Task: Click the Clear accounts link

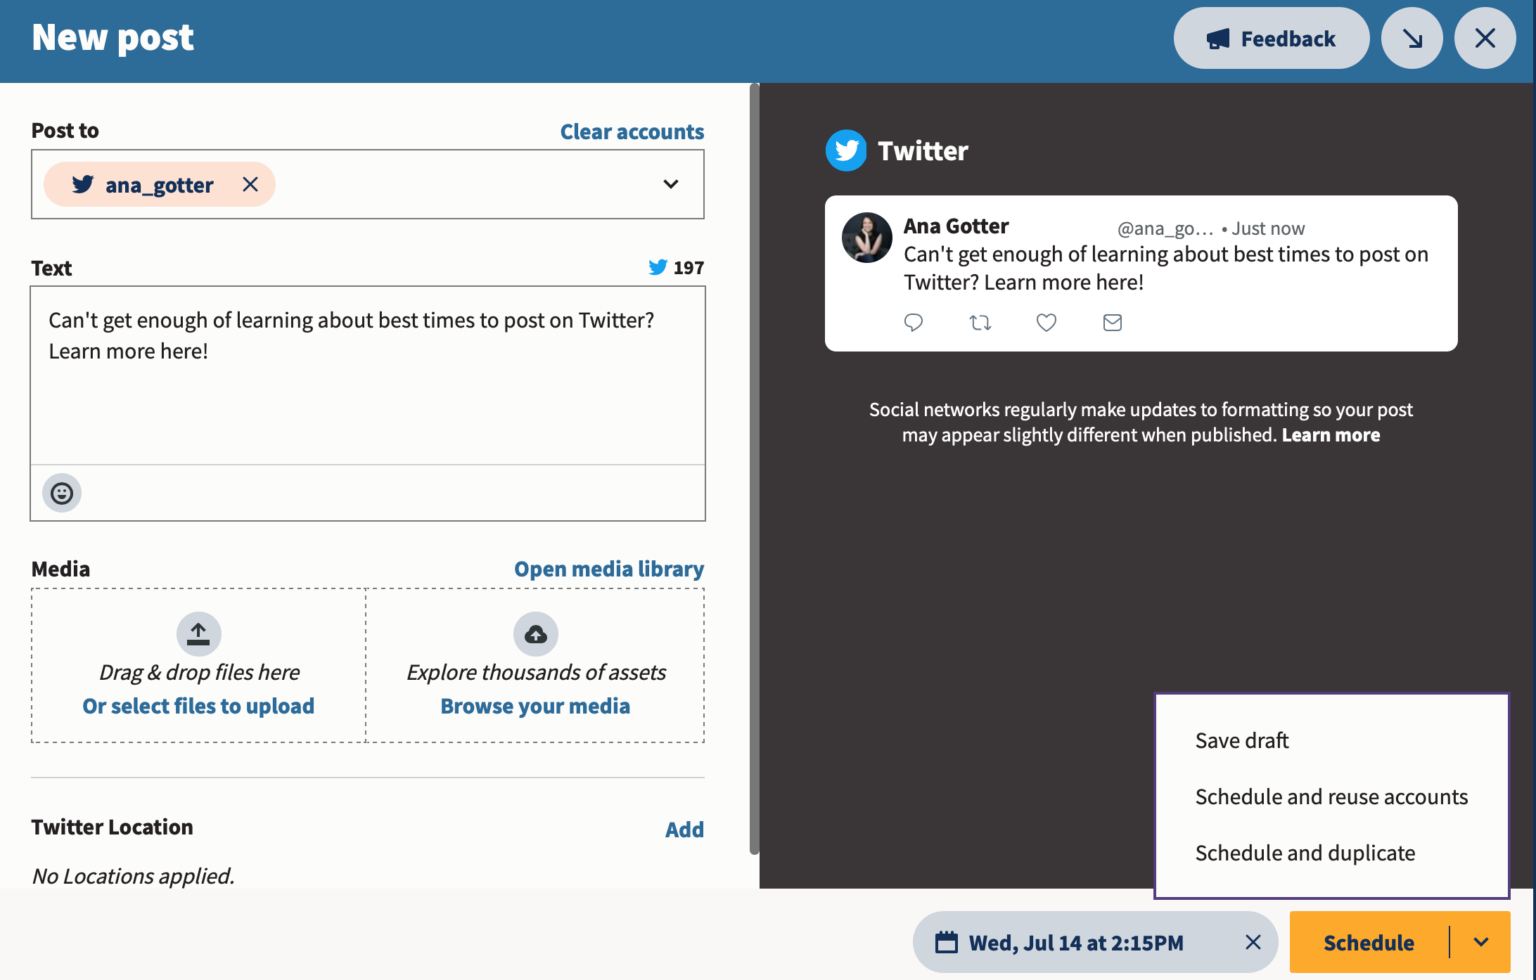Action: pos(632,131)
